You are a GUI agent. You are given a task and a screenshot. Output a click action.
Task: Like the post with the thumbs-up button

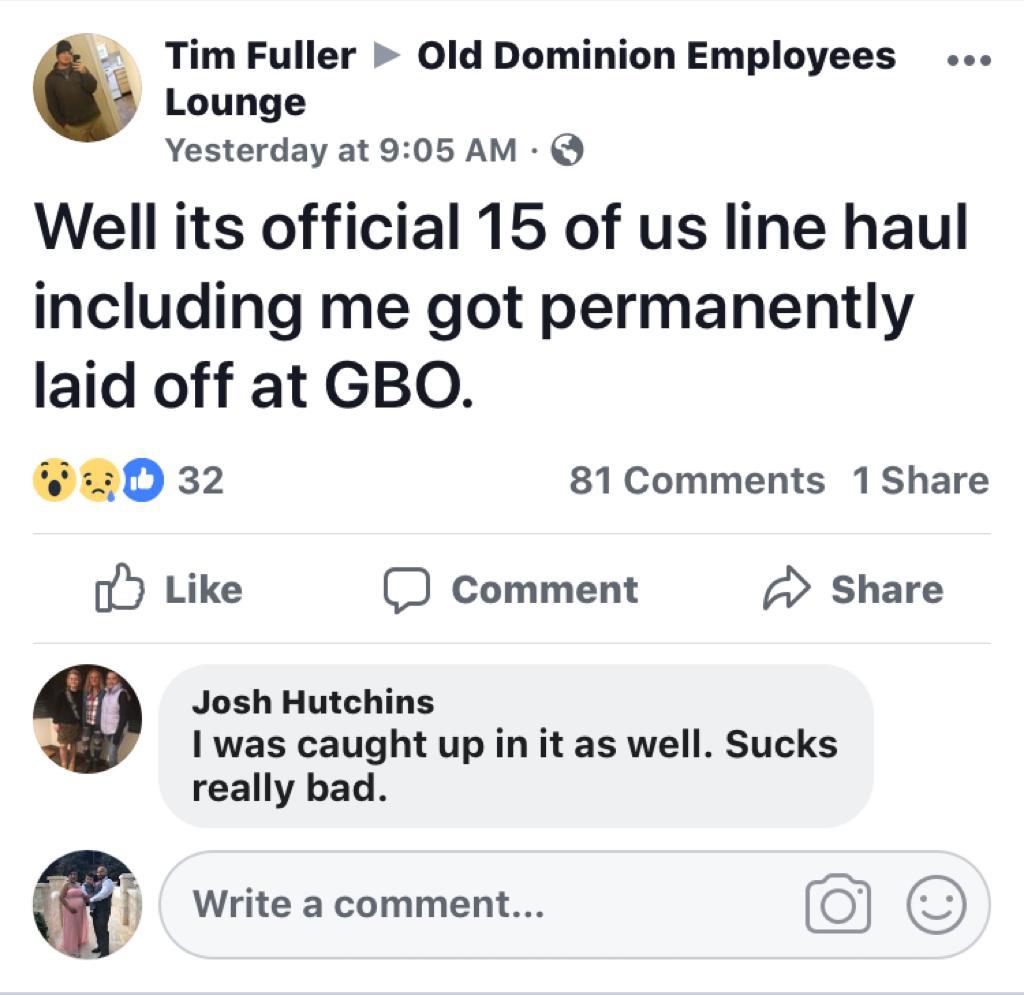(168, 589)
